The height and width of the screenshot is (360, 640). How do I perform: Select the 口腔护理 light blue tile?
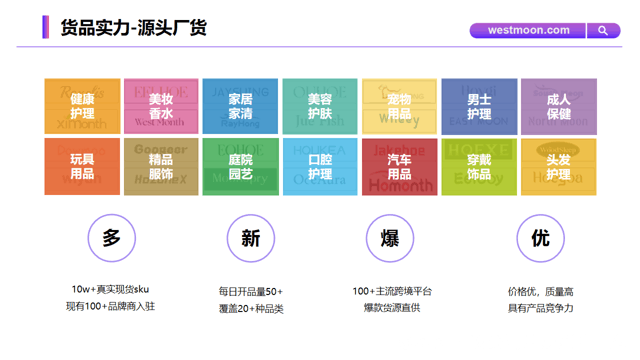coord(320,167)
